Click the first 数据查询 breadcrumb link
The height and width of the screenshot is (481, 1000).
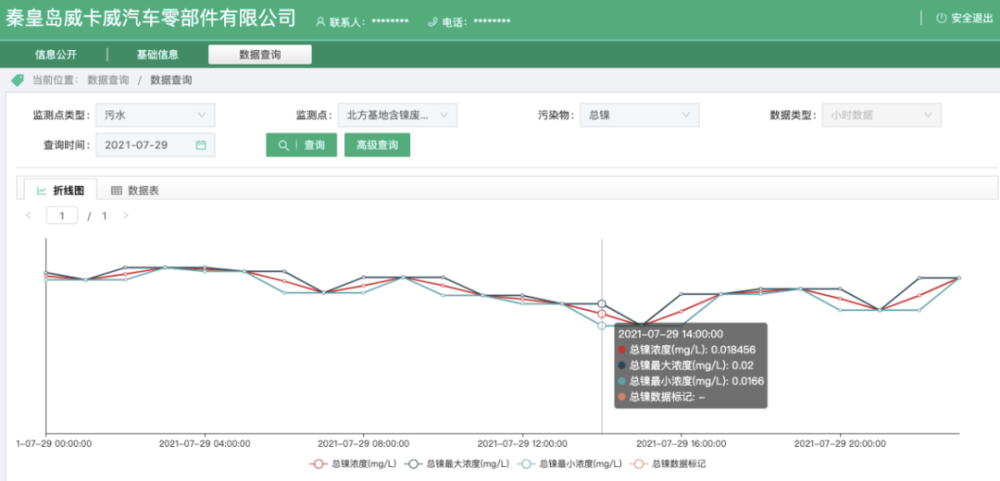coord(108,80)
